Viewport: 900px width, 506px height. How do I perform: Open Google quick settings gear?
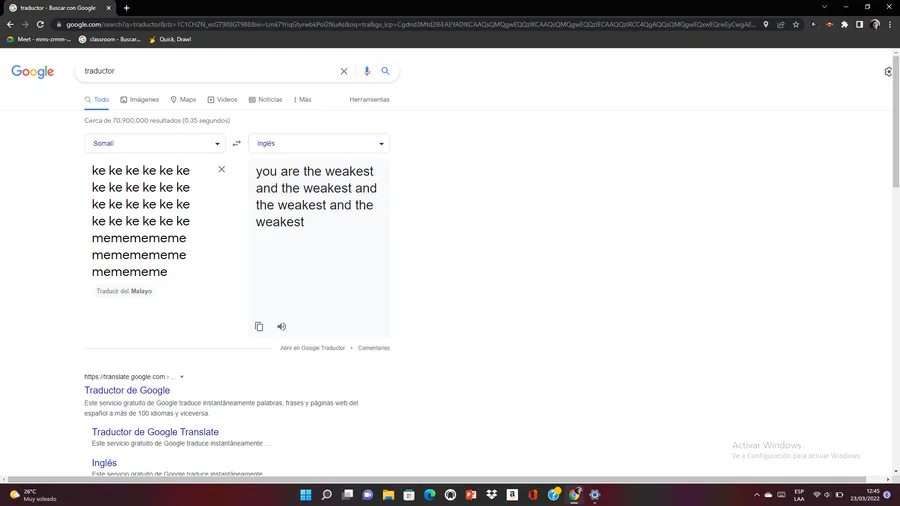point(888,72)
